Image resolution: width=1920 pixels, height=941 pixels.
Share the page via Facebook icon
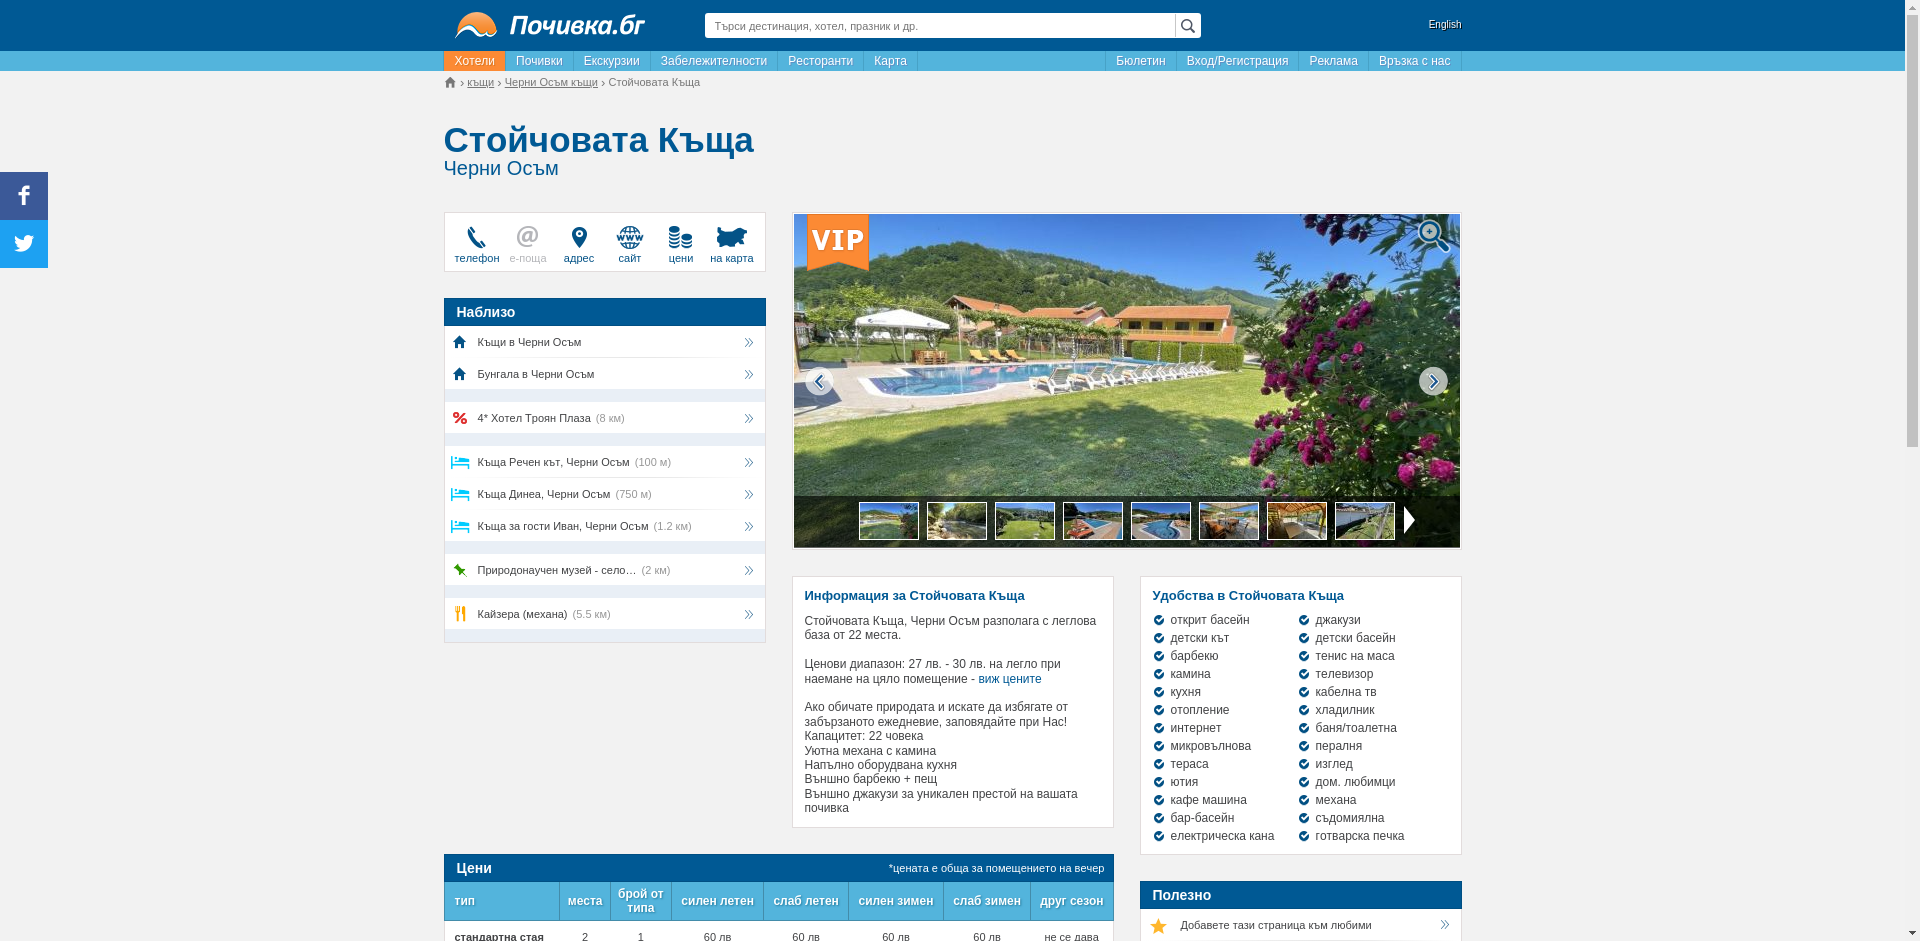[x=24, y=196]
